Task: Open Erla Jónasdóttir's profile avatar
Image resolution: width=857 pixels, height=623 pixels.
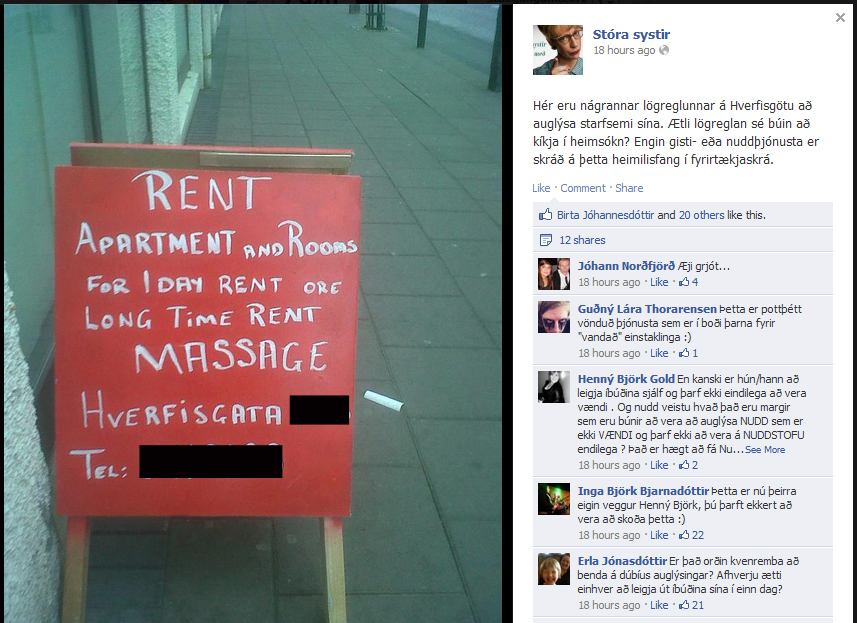Action: pos(554,569)
